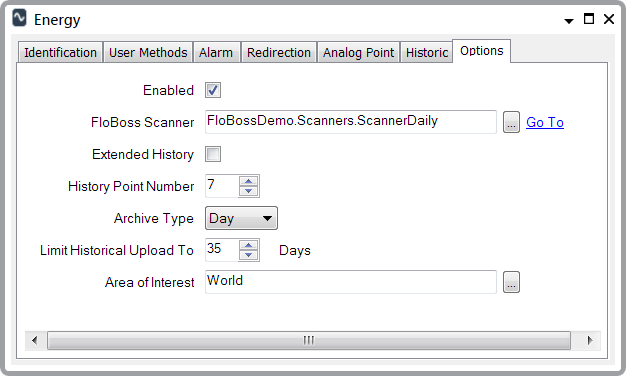Uncheck the Enabled checkbox
The height and width of the screenshot is (376, 626).
[213, 90]
